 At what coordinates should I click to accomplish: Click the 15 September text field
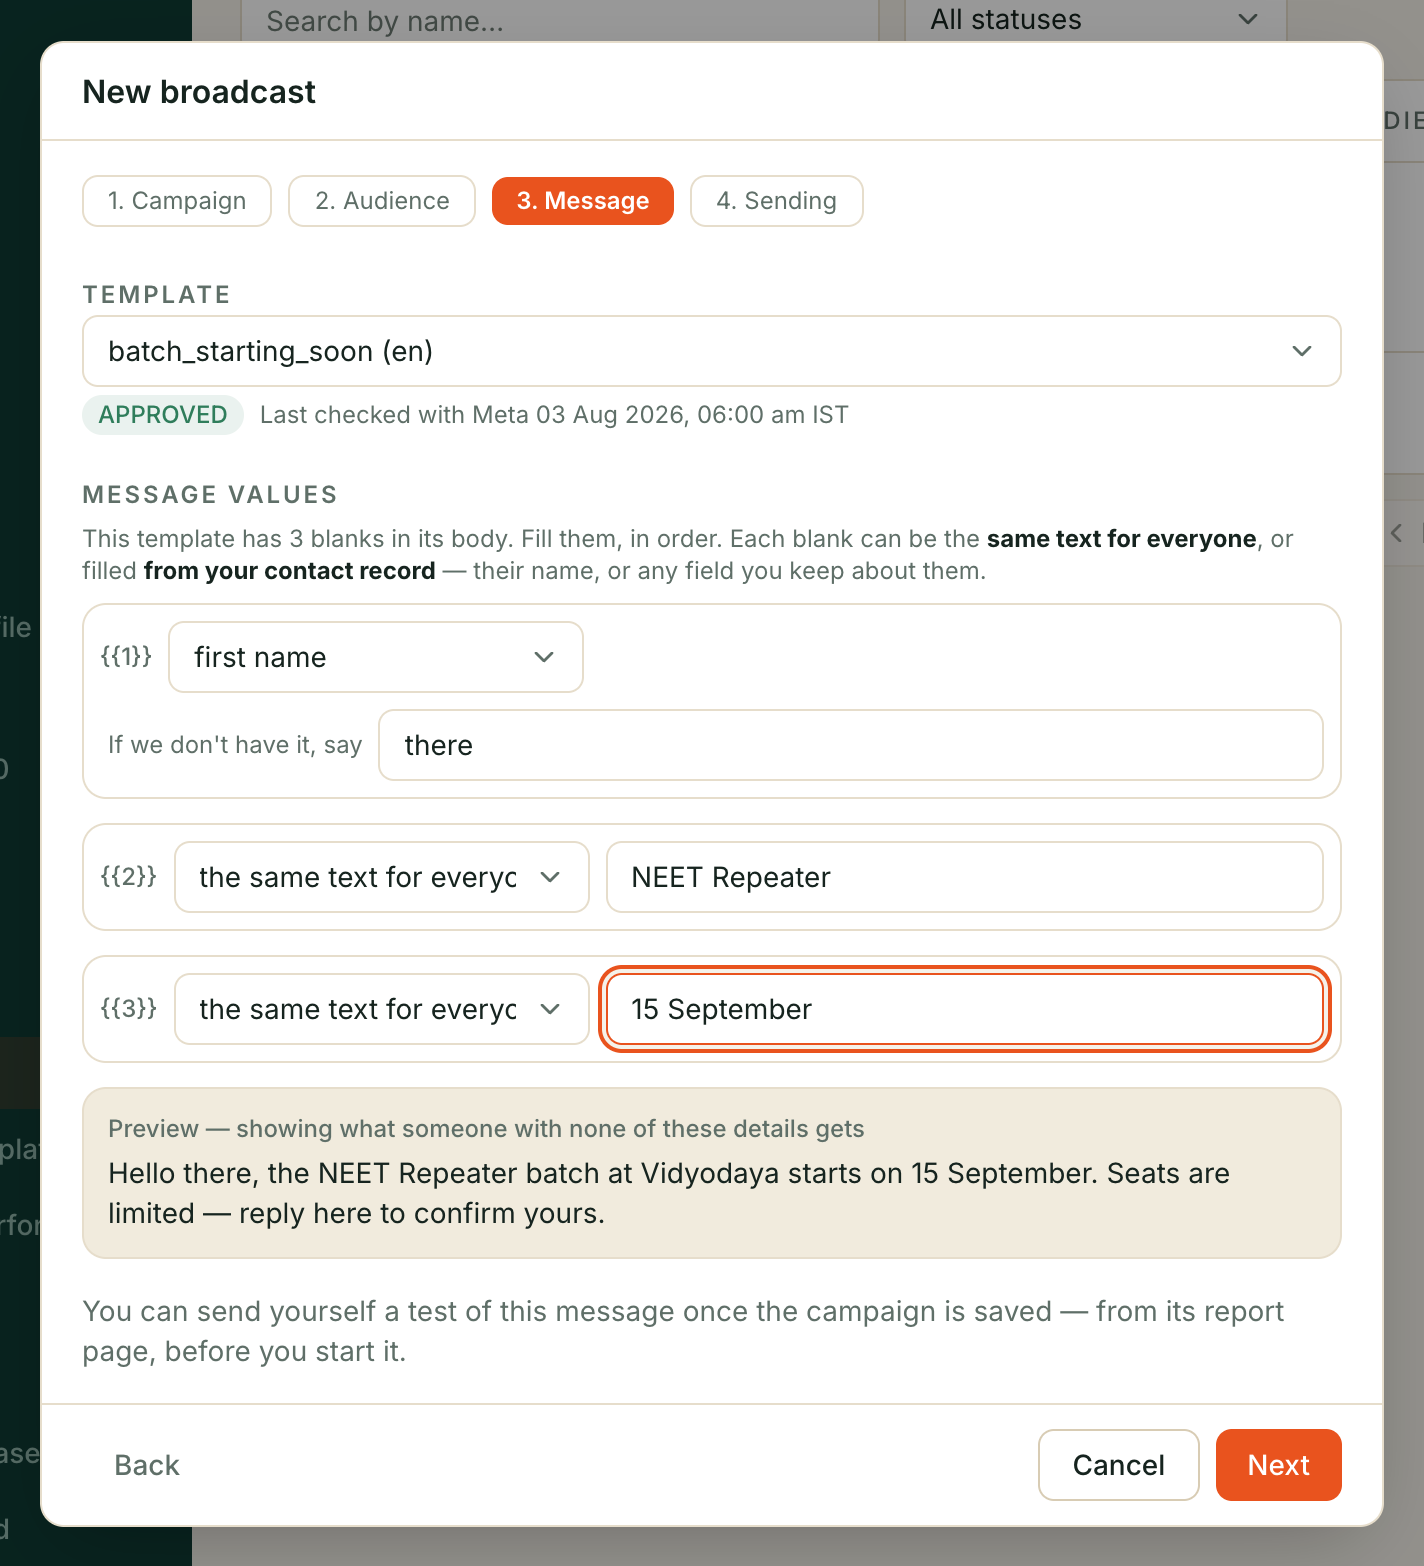point(965,1009)
